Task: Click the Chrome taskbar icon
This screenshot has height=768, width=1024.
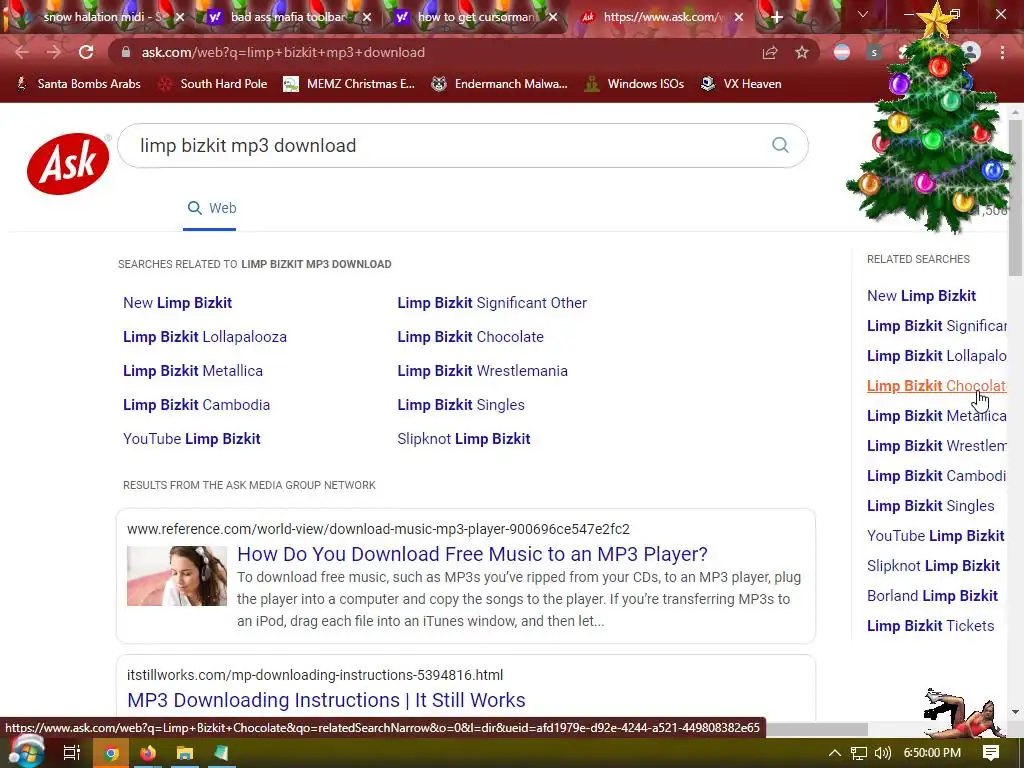Action: click(x=111, y=753)
